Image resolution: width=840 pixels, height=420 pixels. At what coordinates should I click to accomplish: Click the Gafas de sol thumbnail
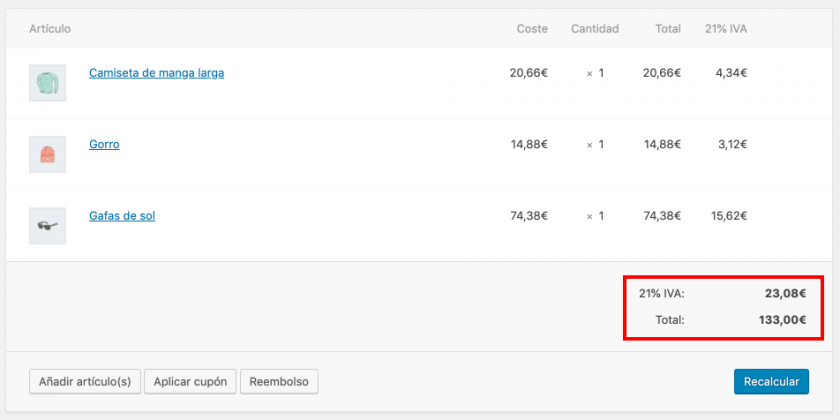pos(47,225)
